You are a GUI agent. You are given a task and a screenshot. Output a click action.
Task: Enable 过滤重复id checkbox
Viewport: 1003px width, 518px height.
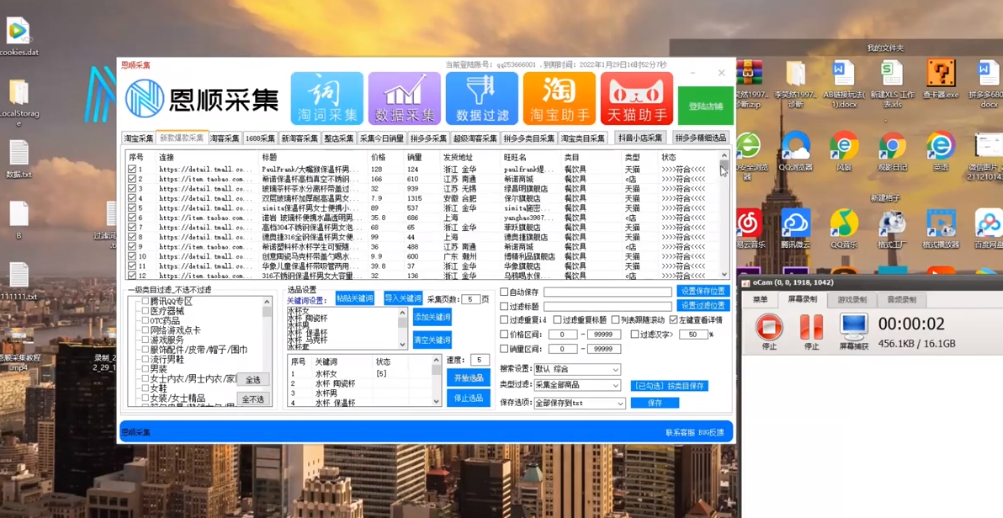pos(504,320)
